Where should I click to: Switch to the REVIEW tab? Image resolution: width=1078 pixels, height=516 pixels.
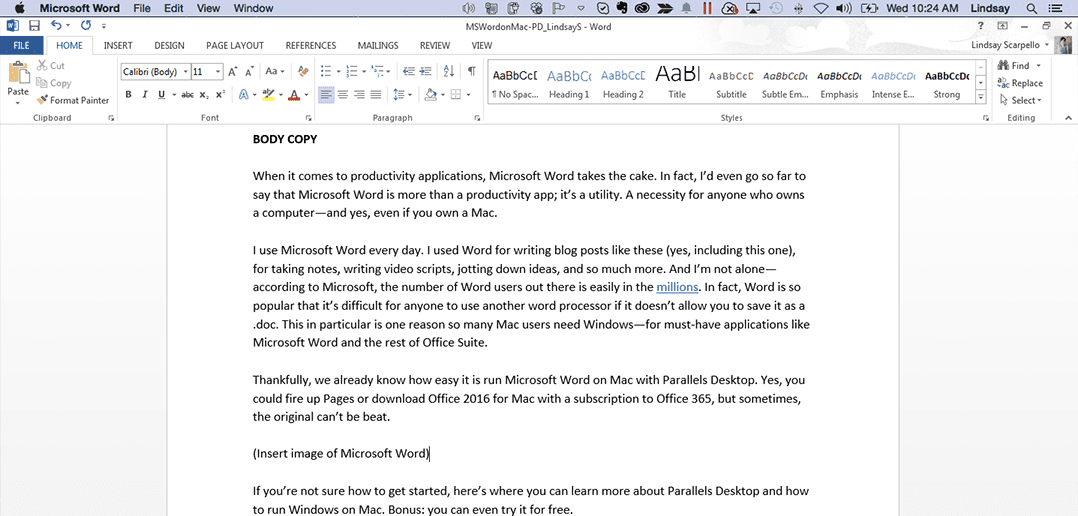435,46
